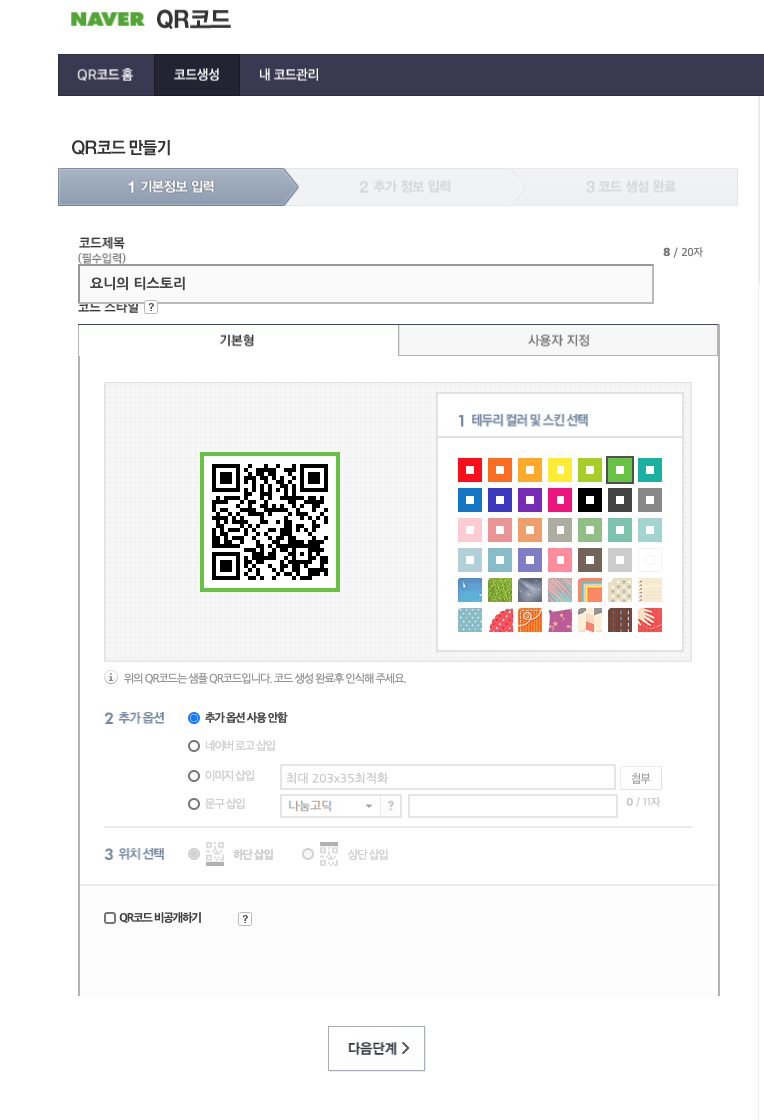Click the info icon before the sample QR notice
Viewport: 764px width, 1120px height.
point(111,677)
